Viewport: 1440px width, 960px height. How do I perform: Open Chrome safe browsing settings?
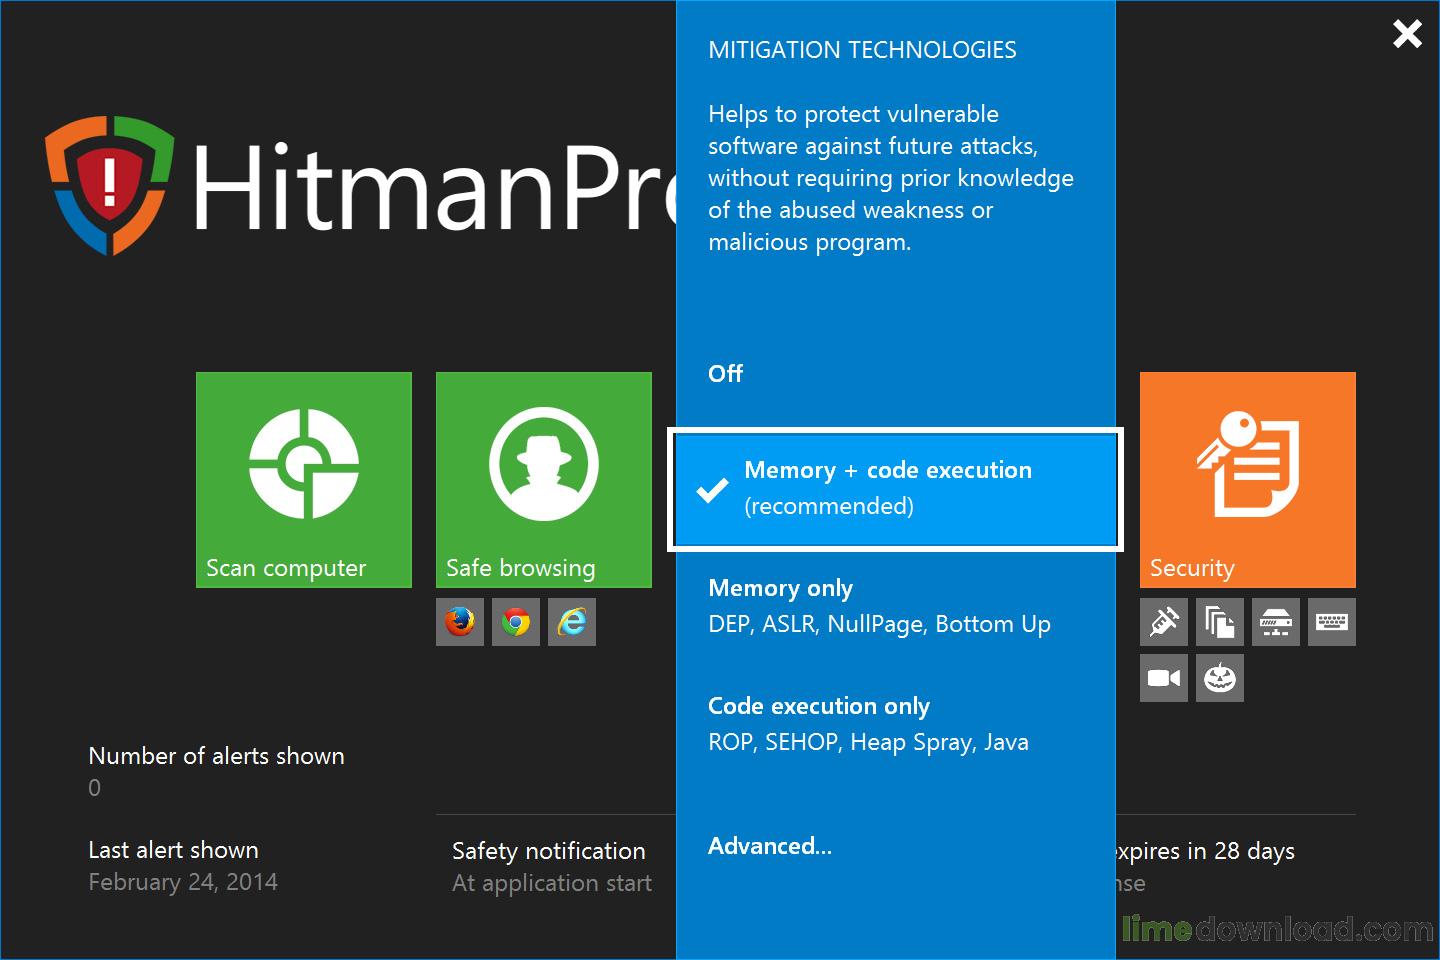click(515, 621)
